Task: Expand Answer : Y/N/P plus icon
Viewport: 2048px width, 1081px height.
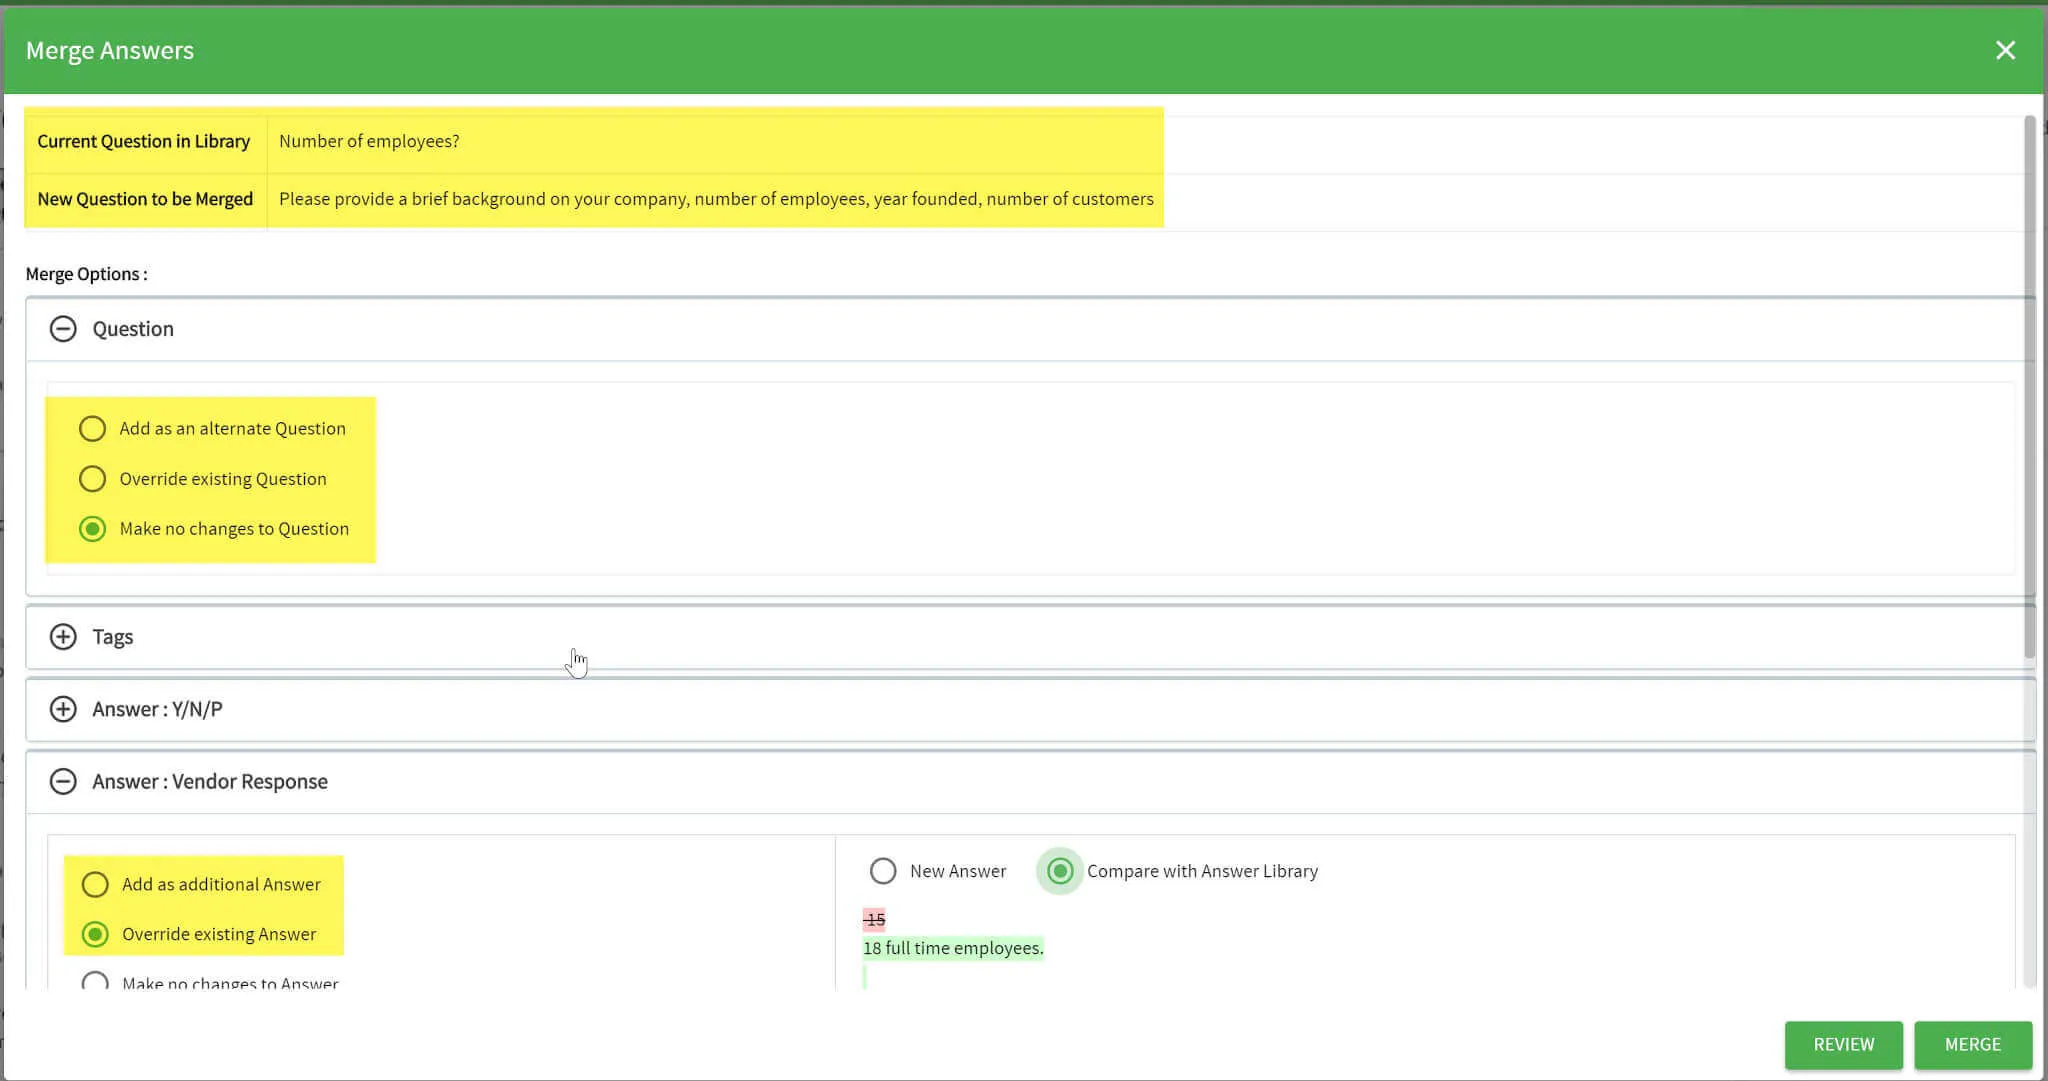Action: 63,709
